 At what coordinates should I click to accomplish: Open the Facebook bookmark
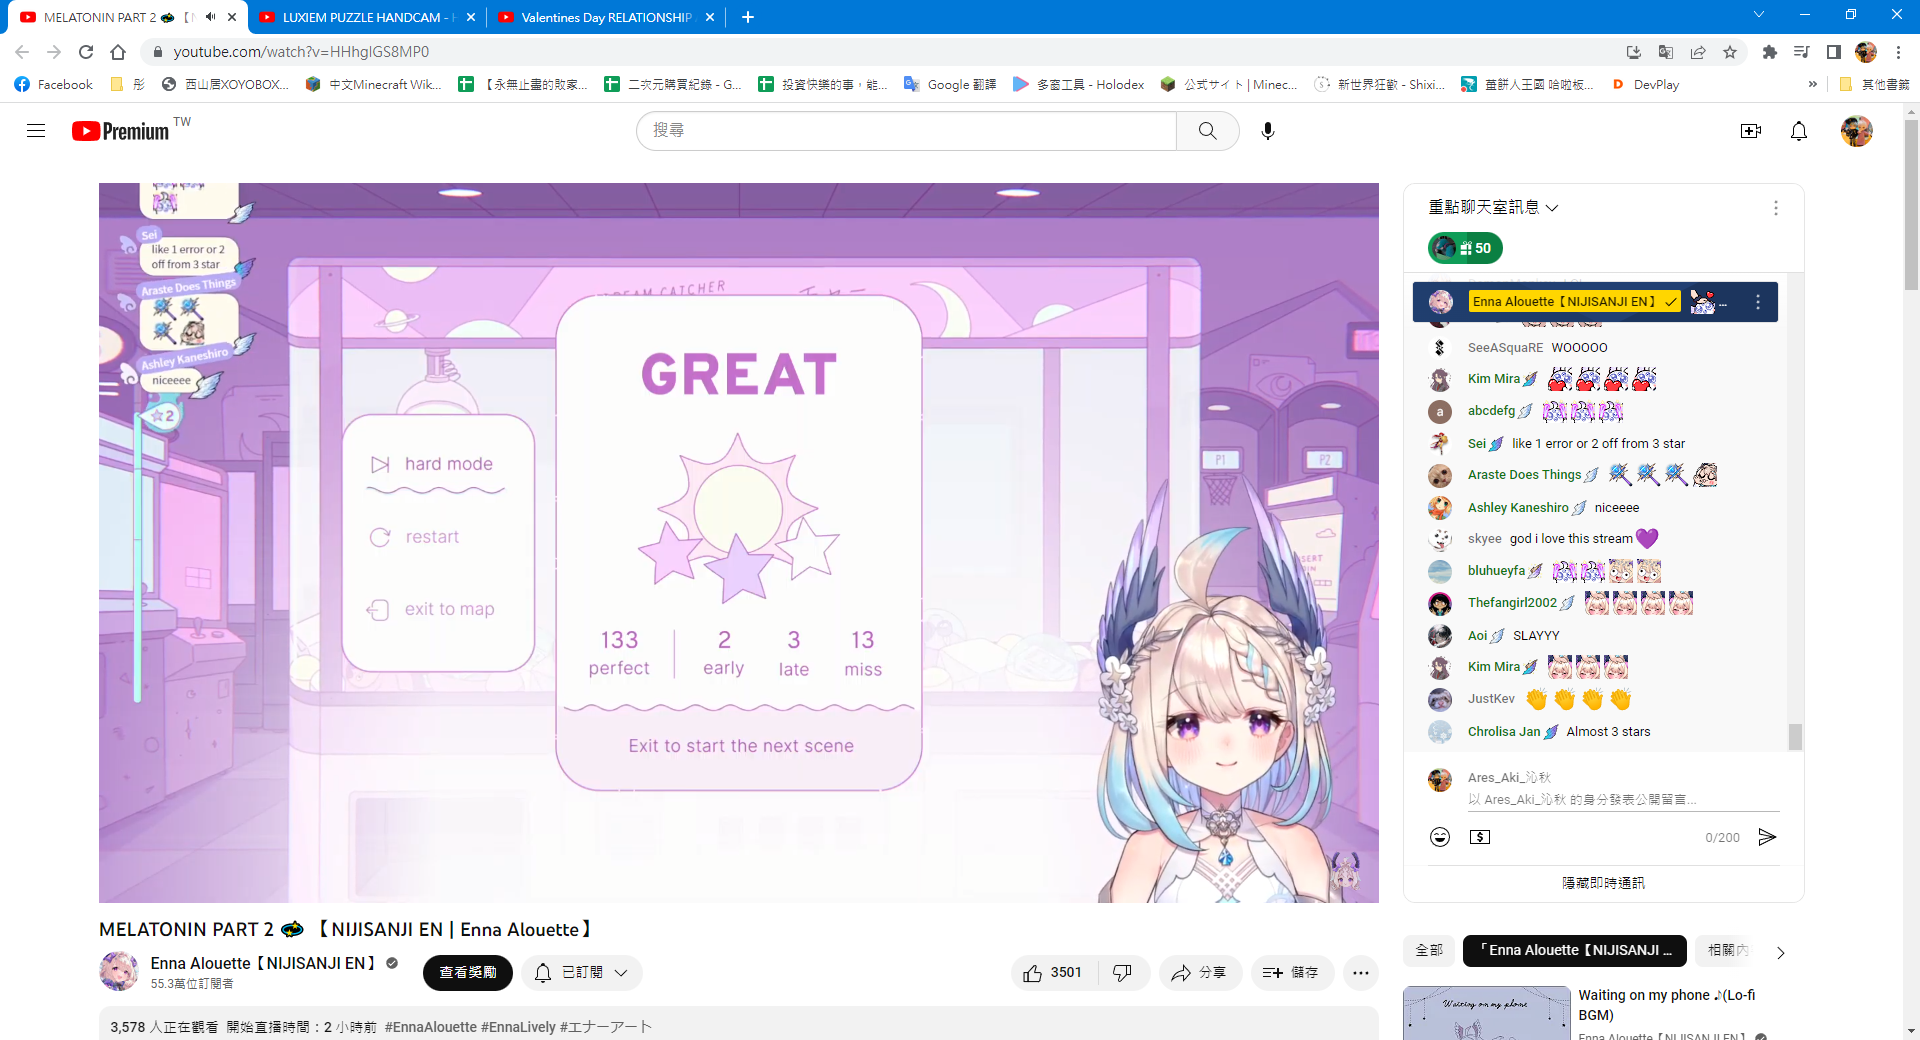click(x=54, y=85)
